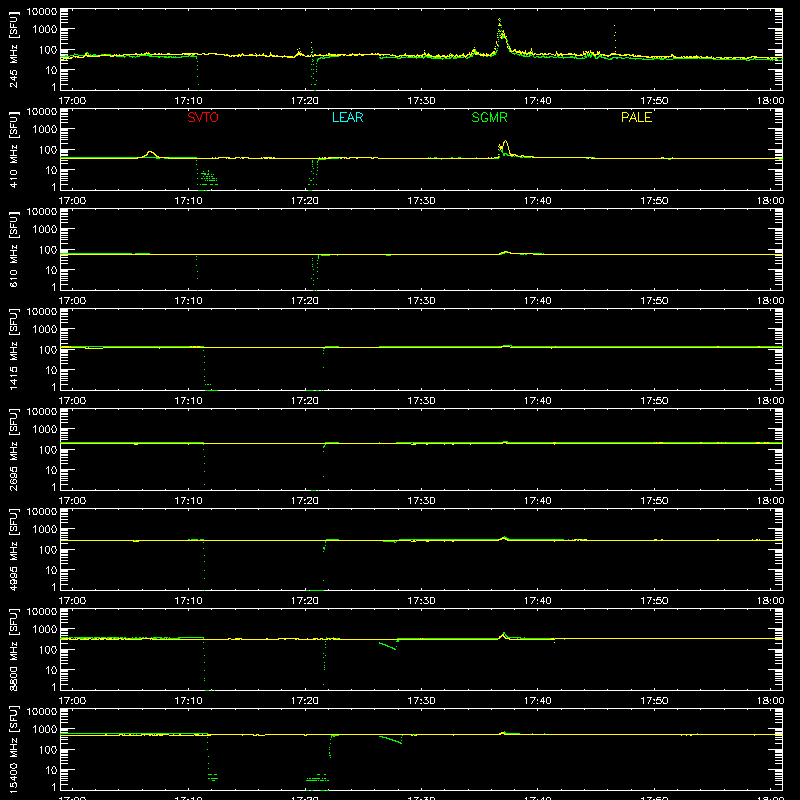Viewport: 800px width, 800px height.
Task: Click the 10000 tick label of the 245 MHz panel
Action: [x=42, y=11]
